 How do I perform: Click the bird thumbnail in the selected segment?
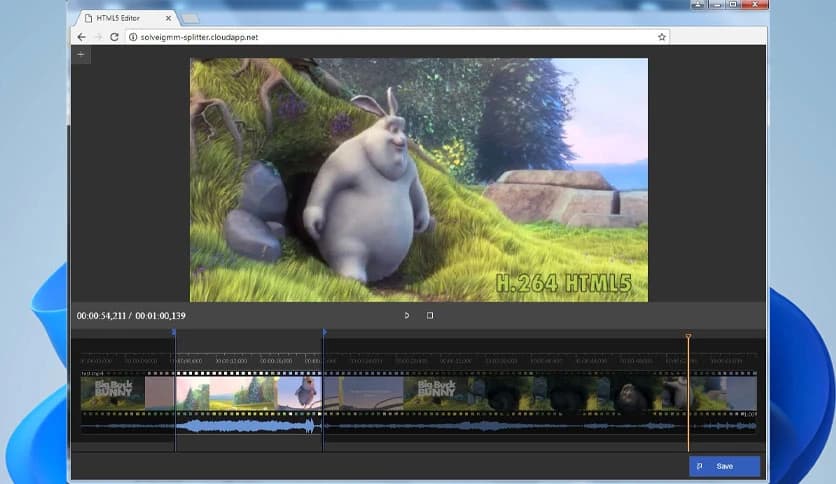300,393
